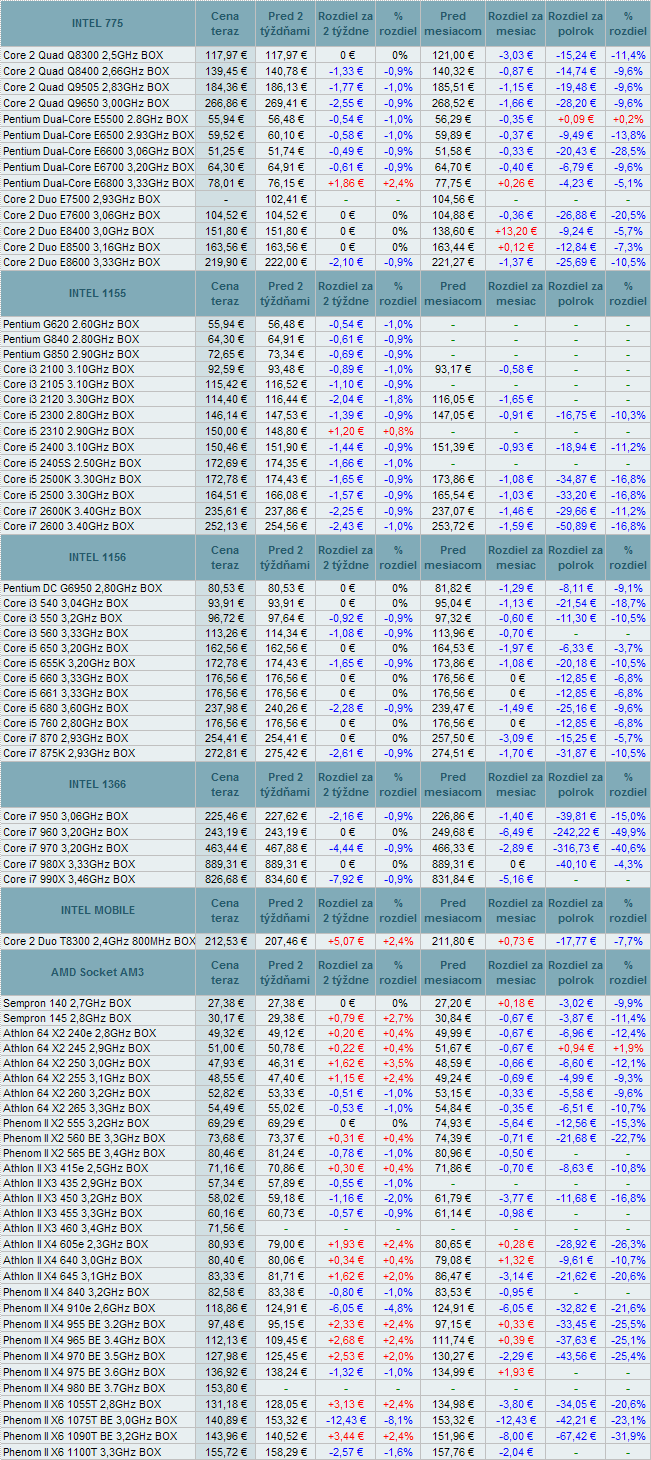Screen dimensions: 651x1460
Task: Click the -50,89 € half-year difference for Core i7 2600
Action: point(575,526)
